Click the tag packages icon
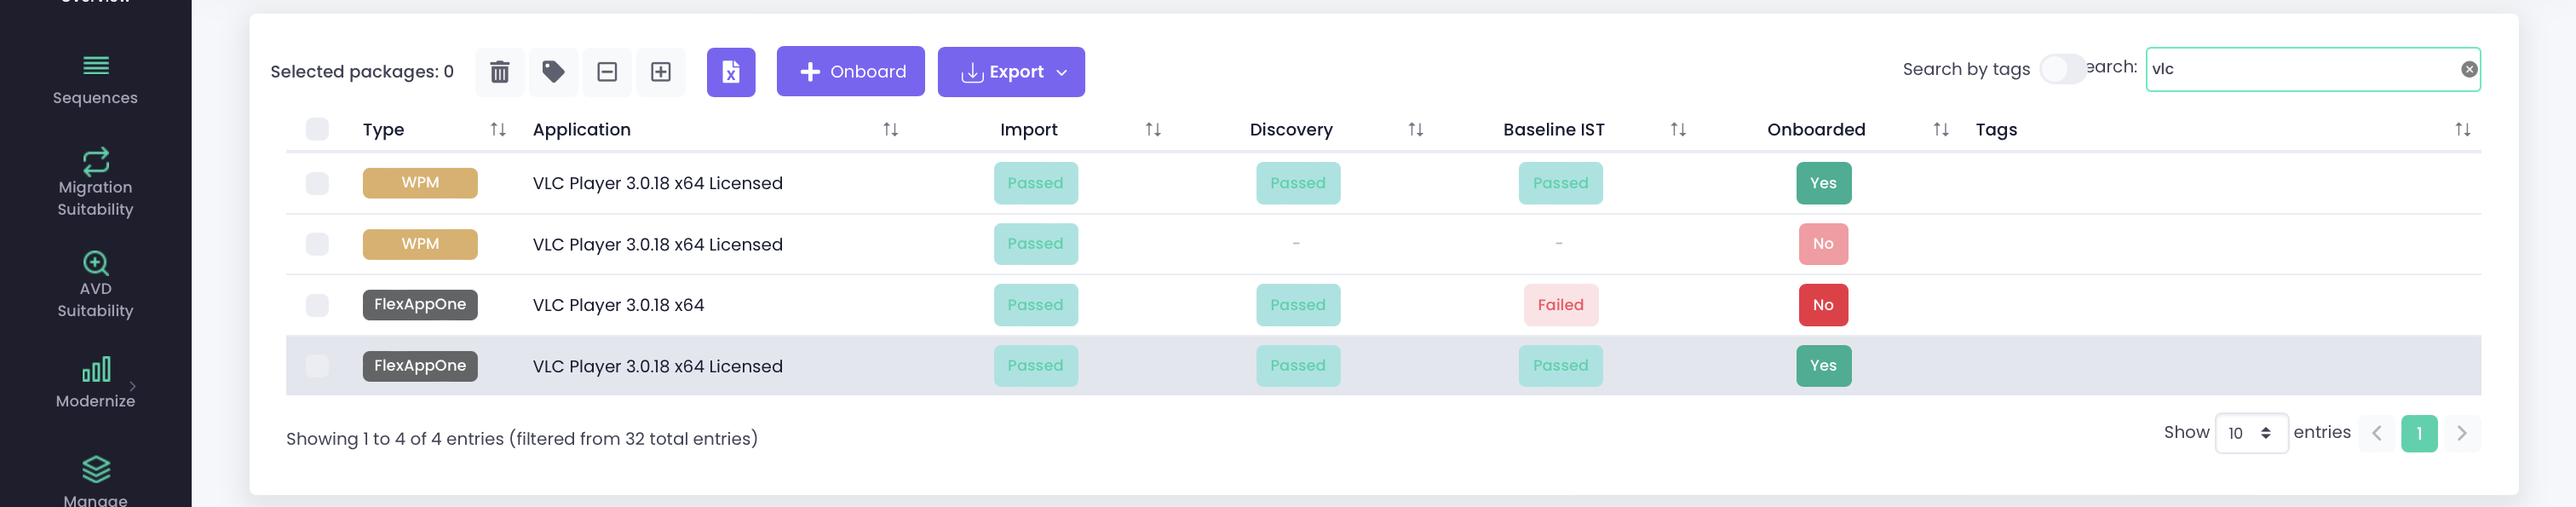Image resolution: width=2576 pixels, height=507 pixels. tap(553, 72)
